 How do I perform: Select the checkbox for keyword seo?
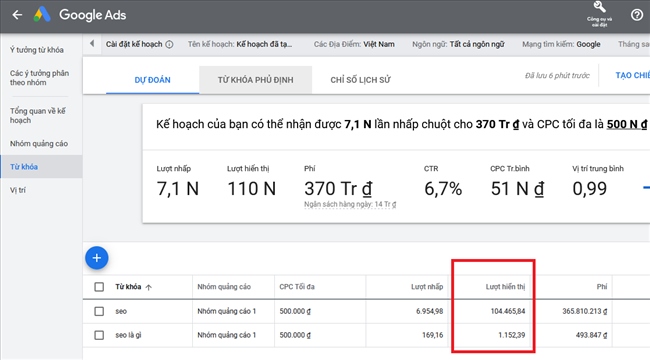(x=99, y=311)
